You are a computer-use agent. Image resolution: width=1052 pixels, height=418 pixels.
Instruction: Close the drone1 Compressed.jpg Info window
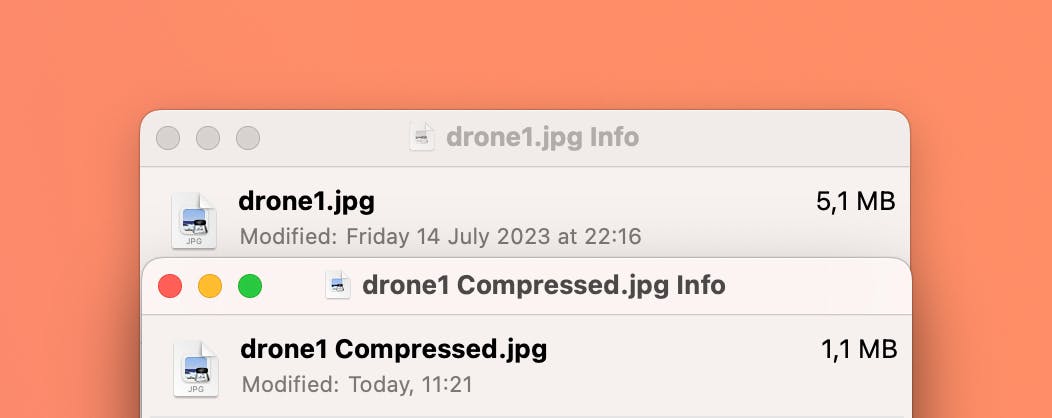coord(170,286)
